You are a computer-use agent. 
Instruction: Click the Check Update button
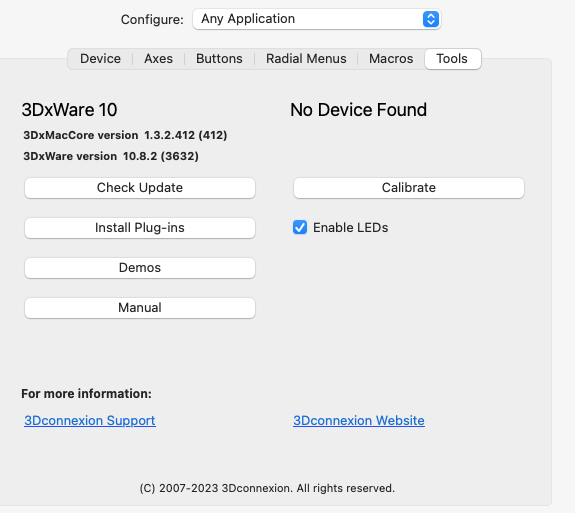pyautogui.click(x=140, y=188)
